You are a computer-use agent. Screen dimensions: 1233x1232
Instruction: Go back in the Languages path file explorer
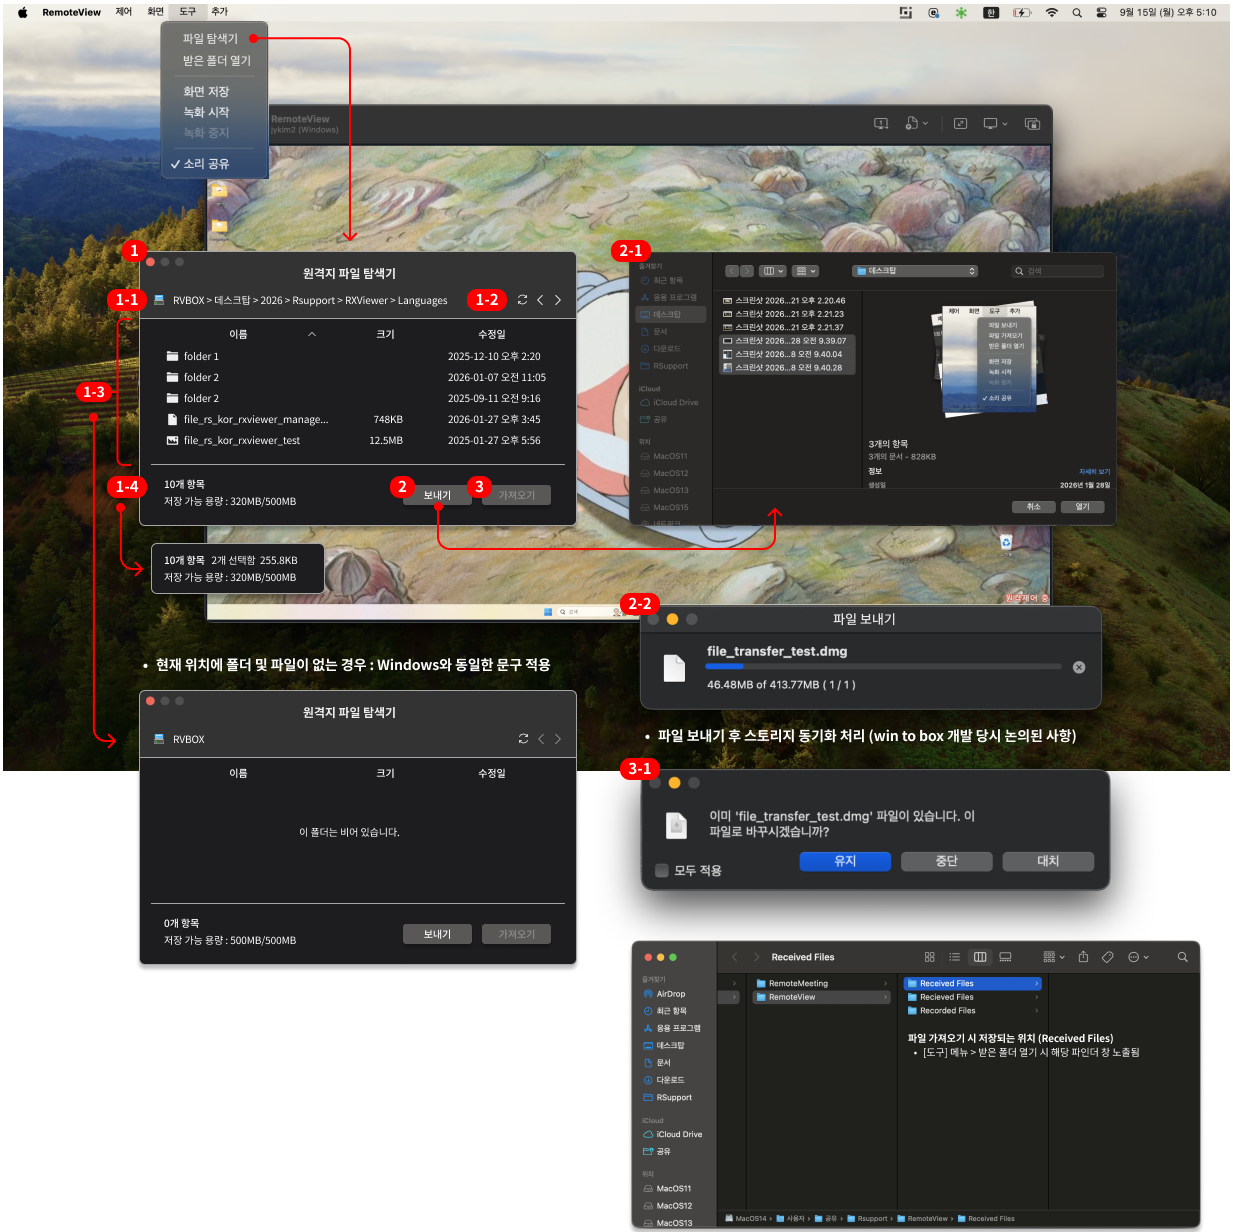(540, 300)
